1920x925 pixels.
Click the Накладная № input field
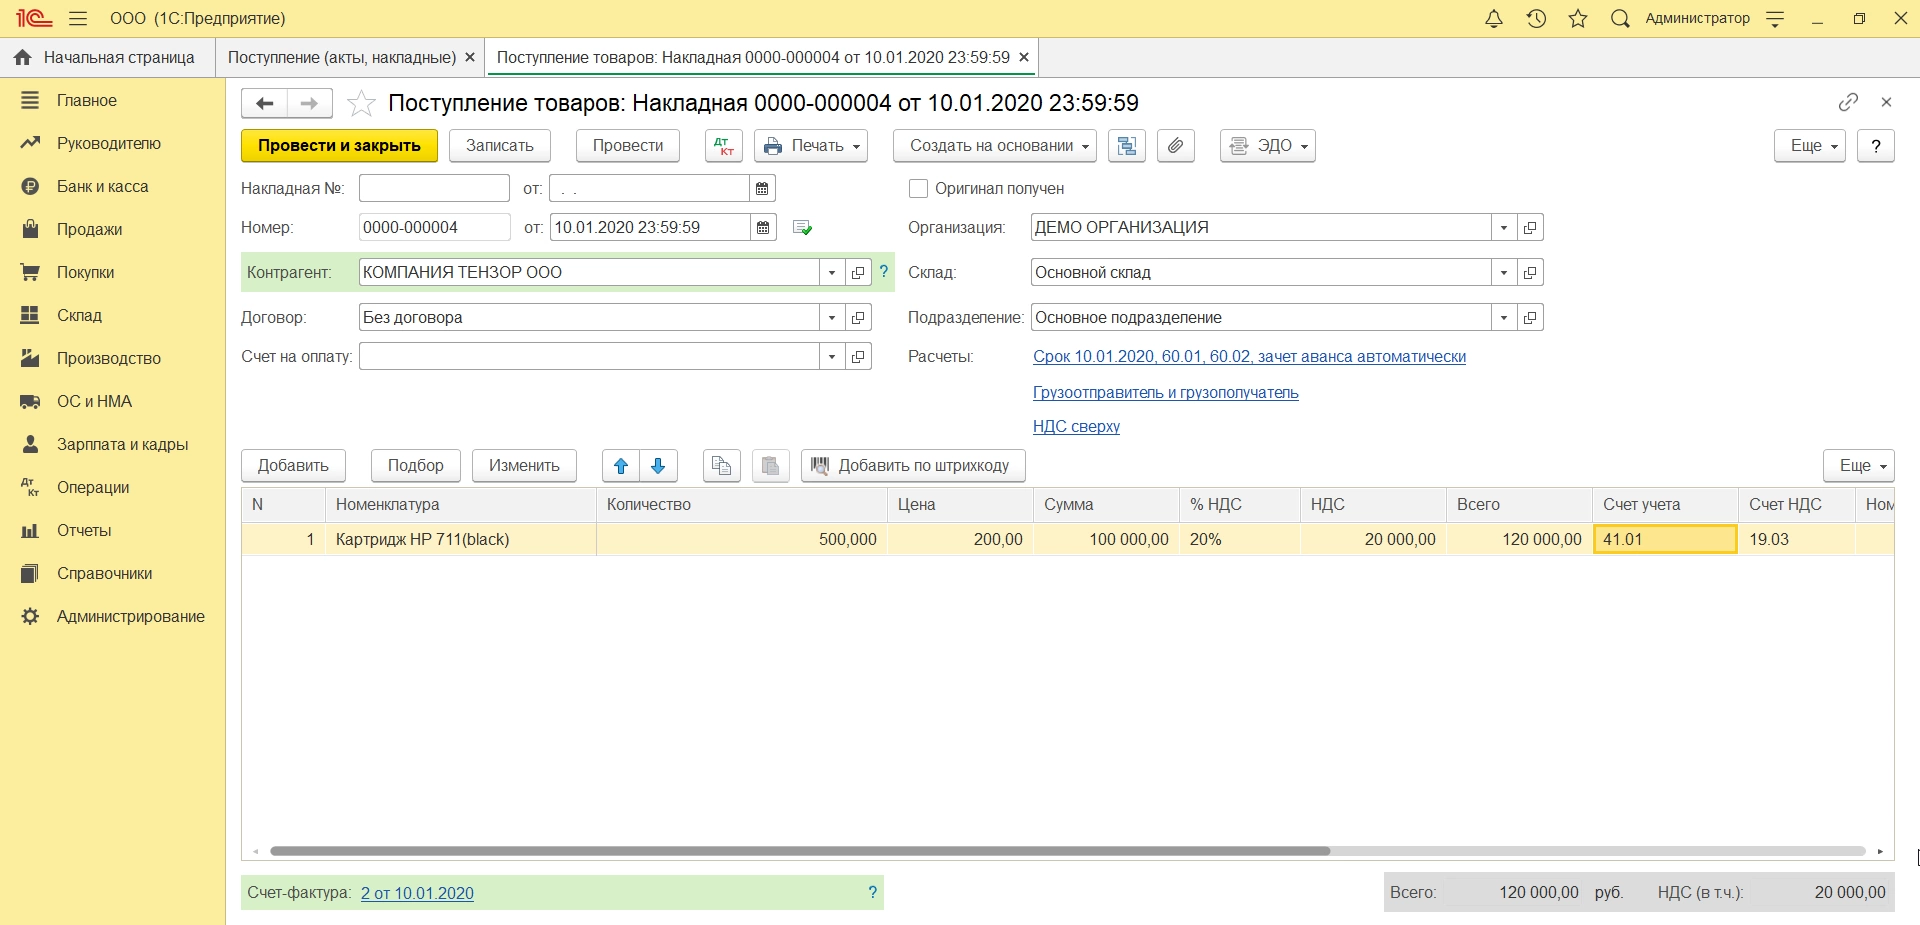click(434, 189)
